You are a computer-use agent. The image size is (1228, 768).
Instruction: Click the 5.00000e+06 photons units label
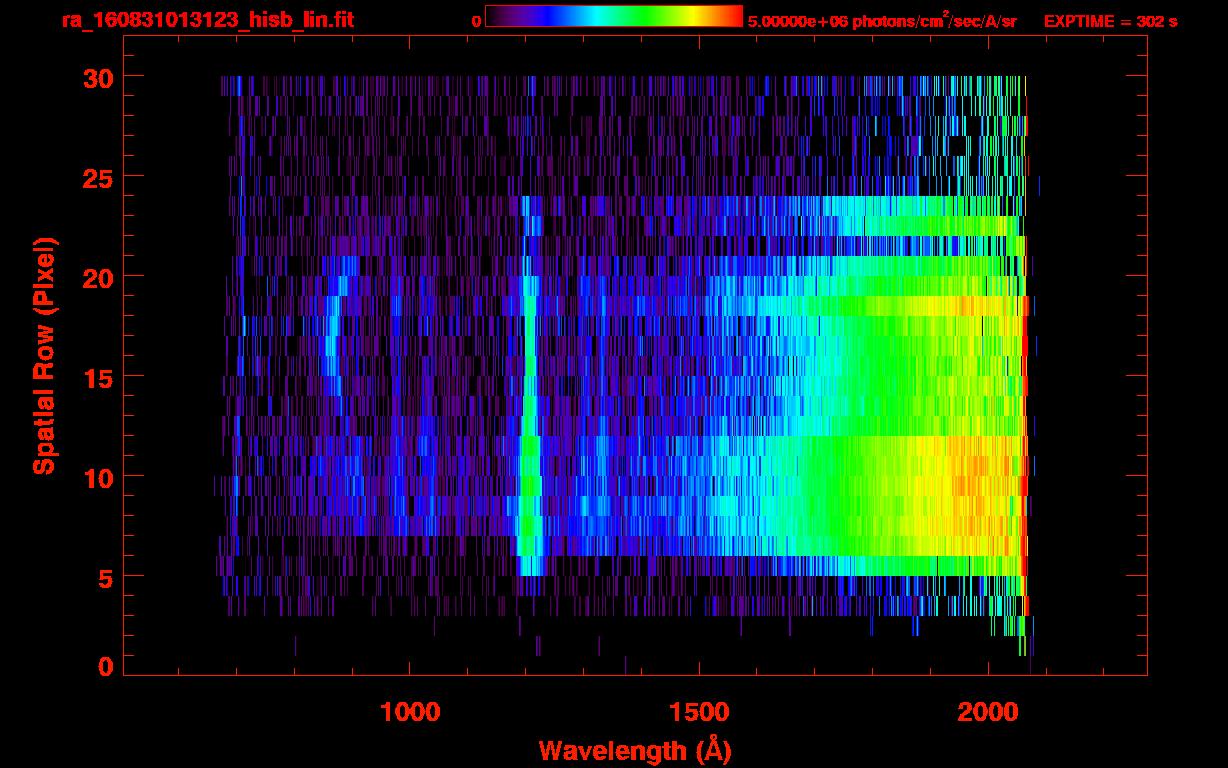[882, 21]
